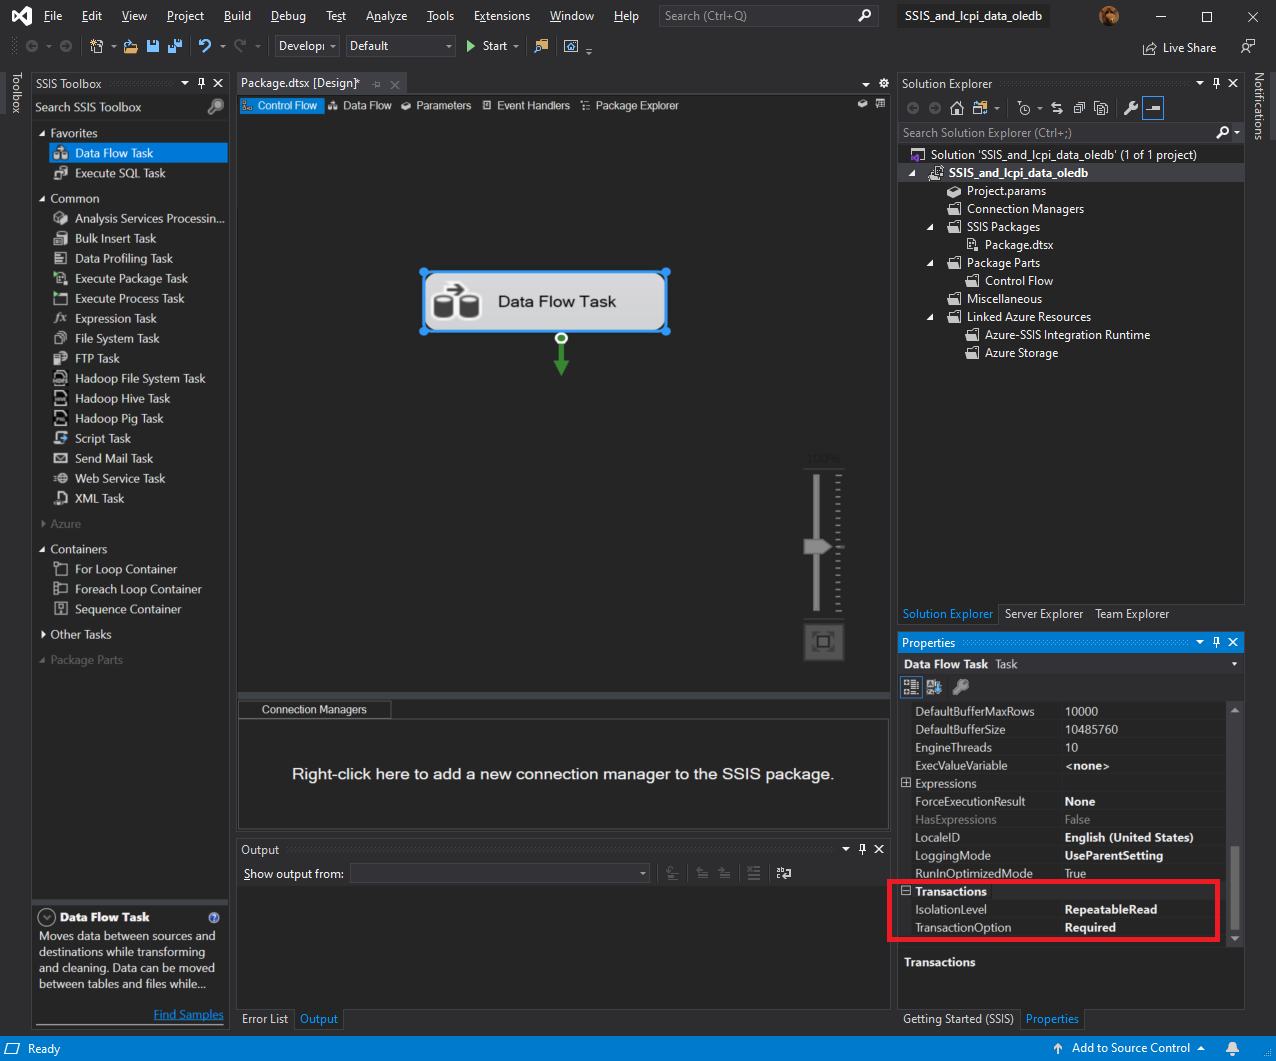
Task: Click the Pending Changes Filter clock icon
Action: click(1024, 108)
